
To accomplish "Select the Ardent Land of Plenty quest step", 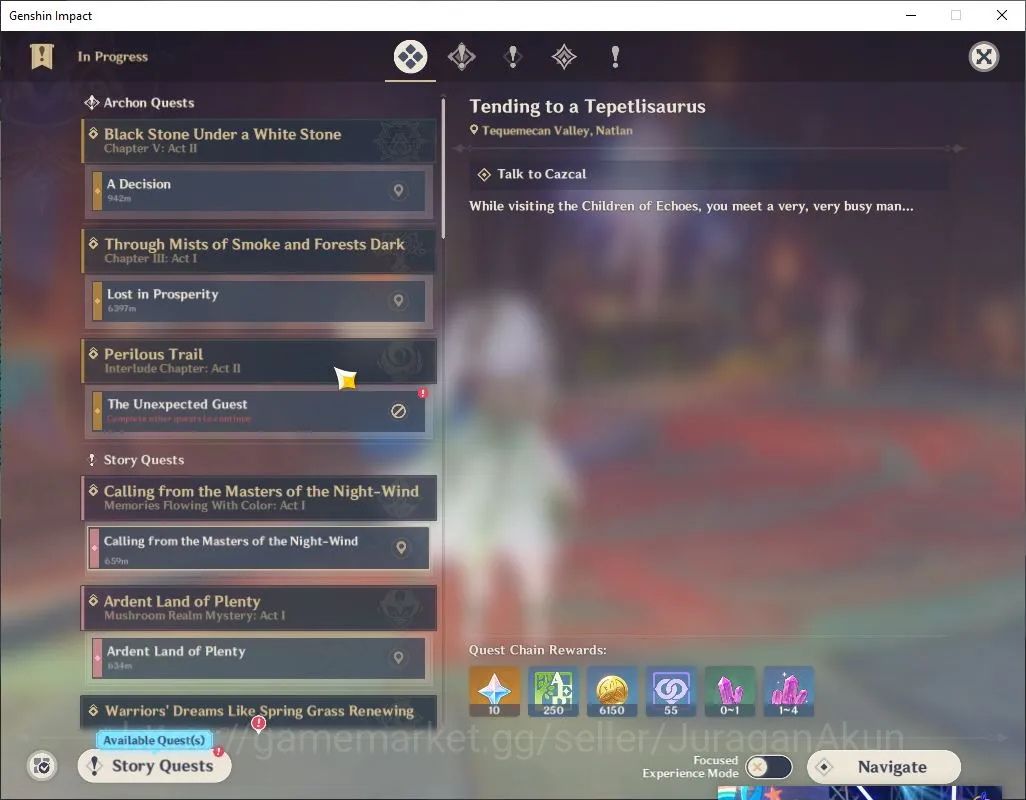I will pyautogui.click(x=259, y=658).
